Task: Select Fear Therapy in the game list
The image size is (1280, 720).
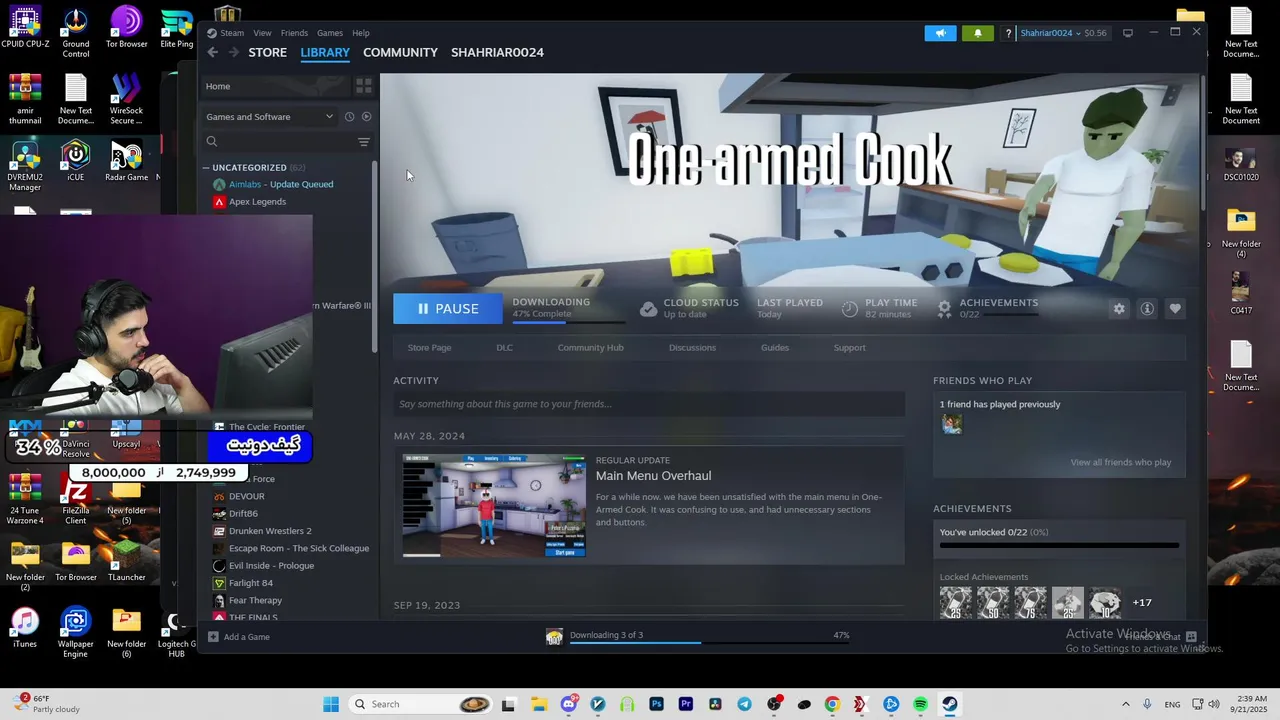Action: (x=255, y=601)
